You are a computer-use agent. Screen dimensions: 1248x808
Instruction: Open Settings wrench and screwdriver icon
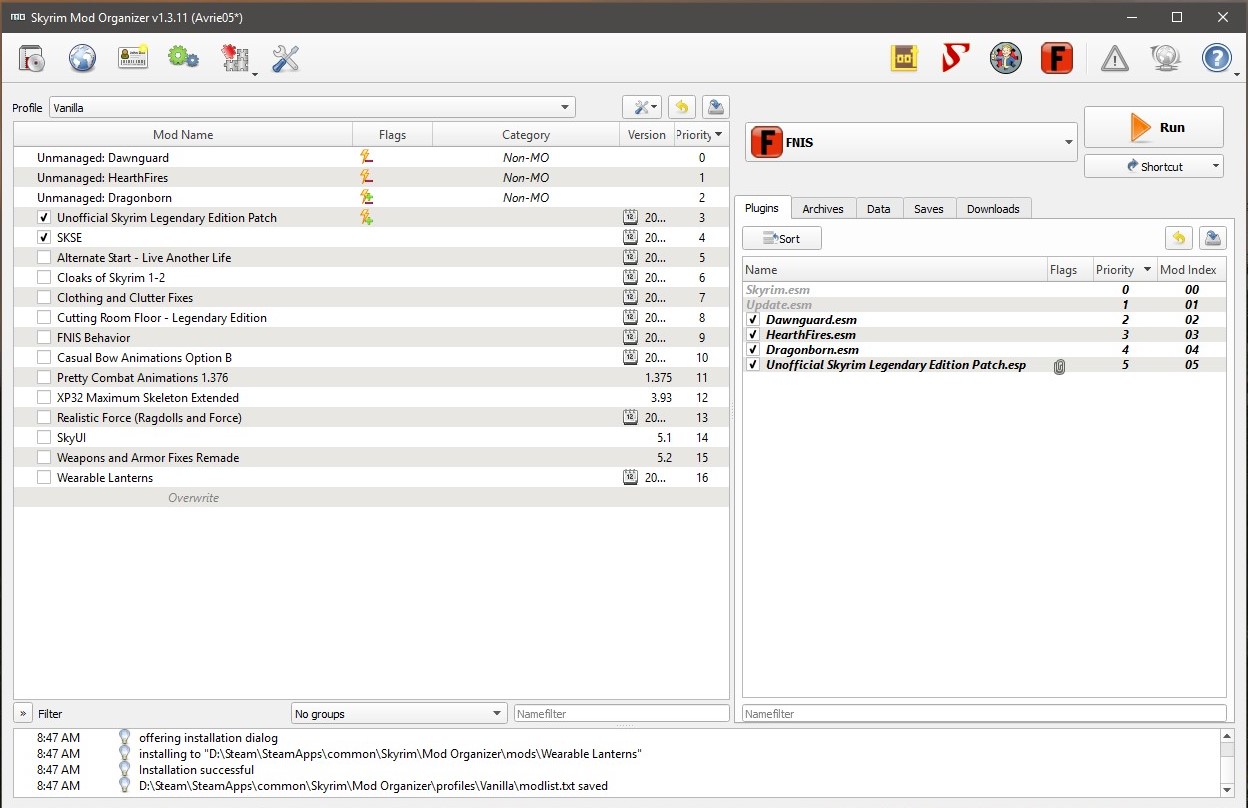(x=286, y=59)
